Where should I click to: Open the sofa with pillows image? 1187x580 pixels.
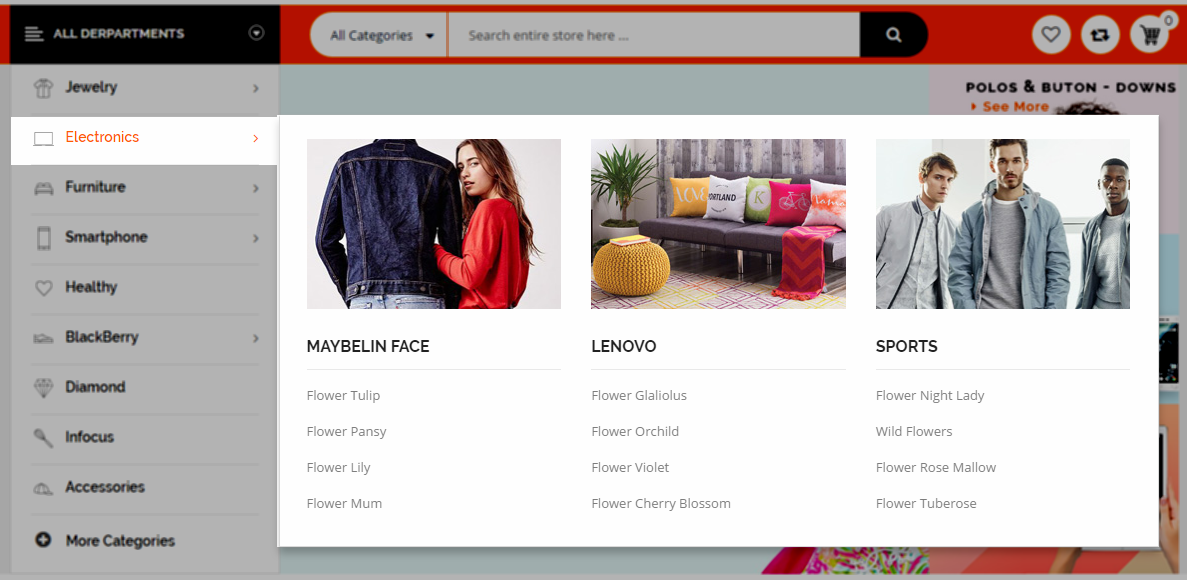[x=718, y=224]
